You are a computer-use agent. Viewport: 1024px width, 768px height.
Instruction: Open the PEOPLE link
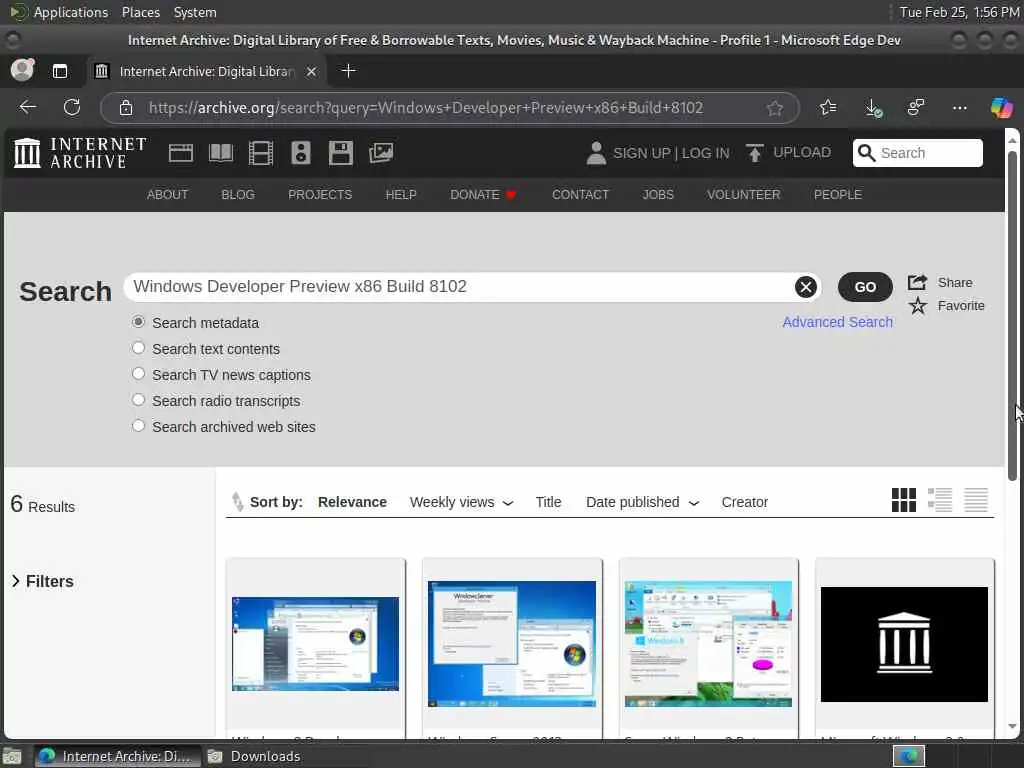tap(837, 195)
